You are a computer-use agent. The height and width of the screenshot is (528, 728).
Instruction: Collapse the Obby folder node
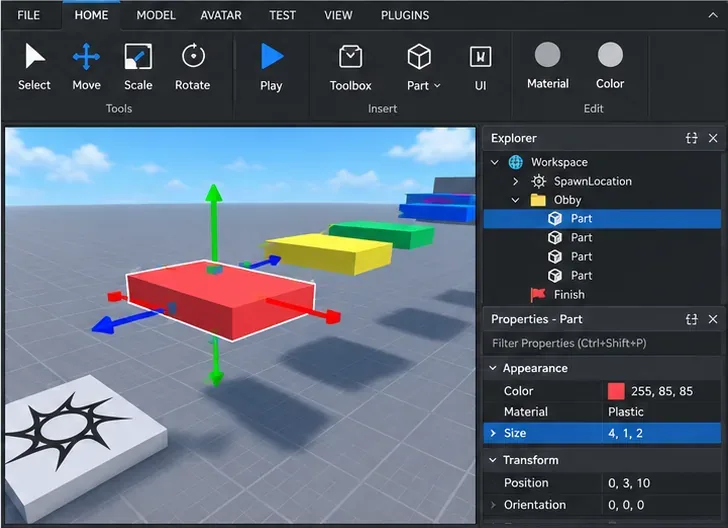pyautogui.click(x=515, y=200)
